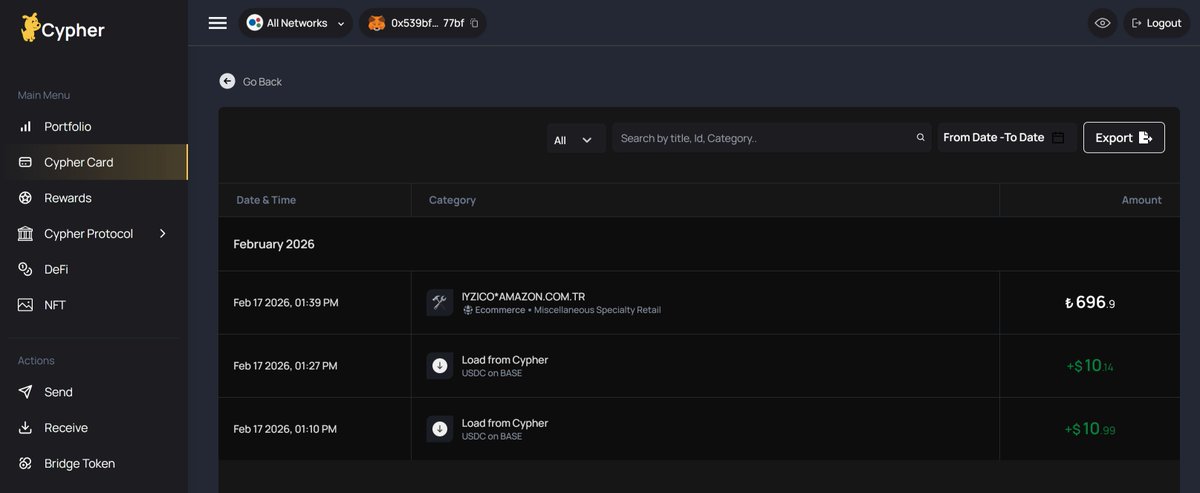Click the Logout button
The height and width of the screenshot is (493, 1200).
pos(1156,23)
